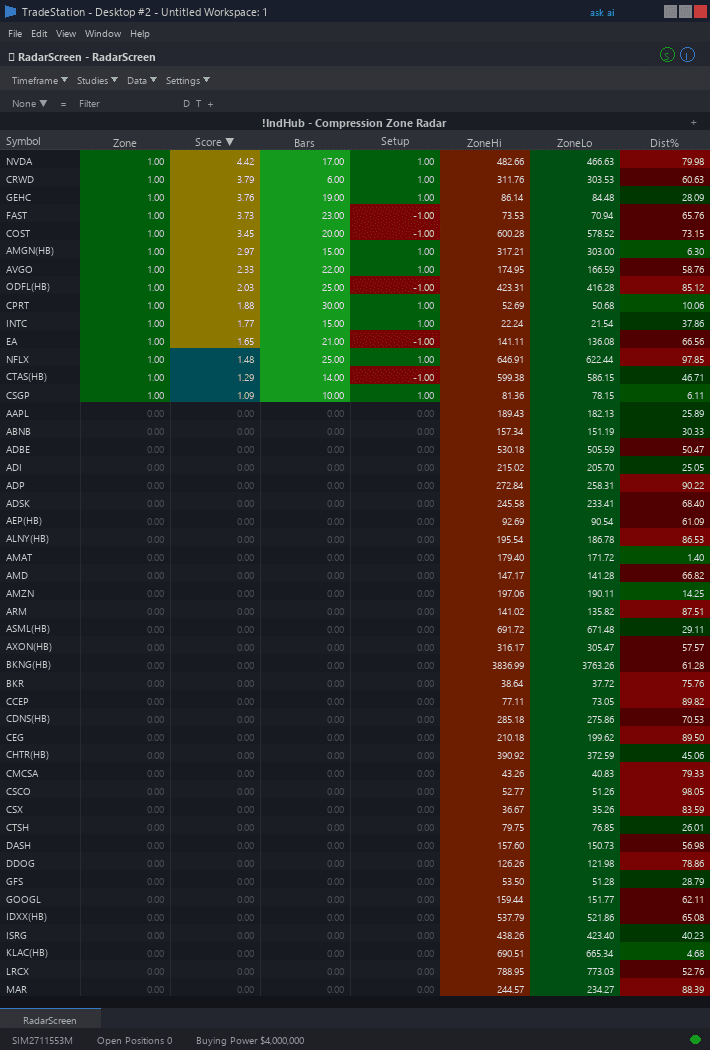The height and width of the screenshot is (1050, 710).
Task: Click NVDA score cell 4.42
Action: 215,161
